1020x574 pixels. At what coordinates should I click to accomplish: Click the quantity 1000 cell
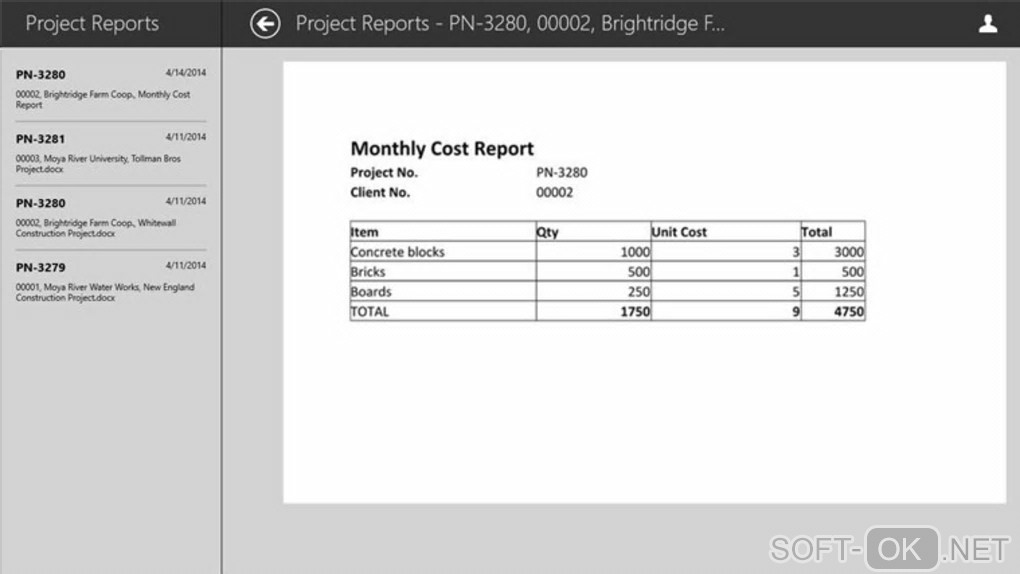593,252
